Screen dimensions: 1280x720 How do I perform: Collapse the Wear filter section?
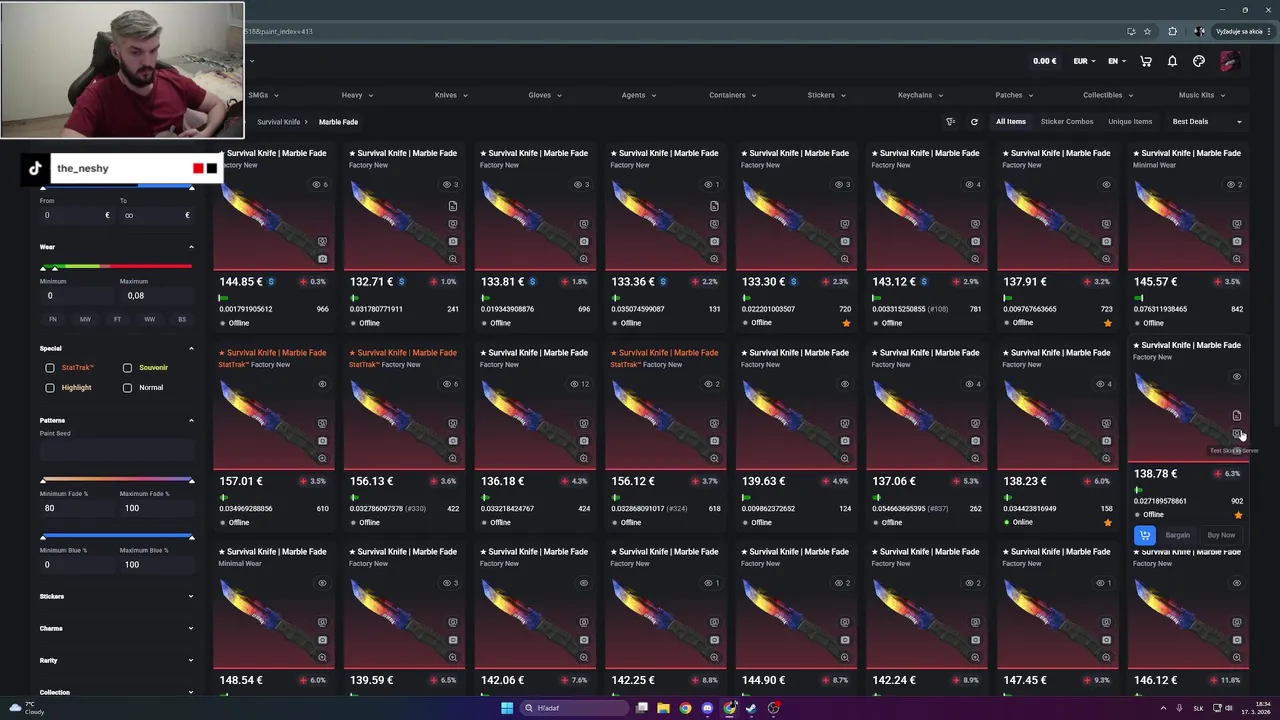pyautogui.click(x=191, y=247)
